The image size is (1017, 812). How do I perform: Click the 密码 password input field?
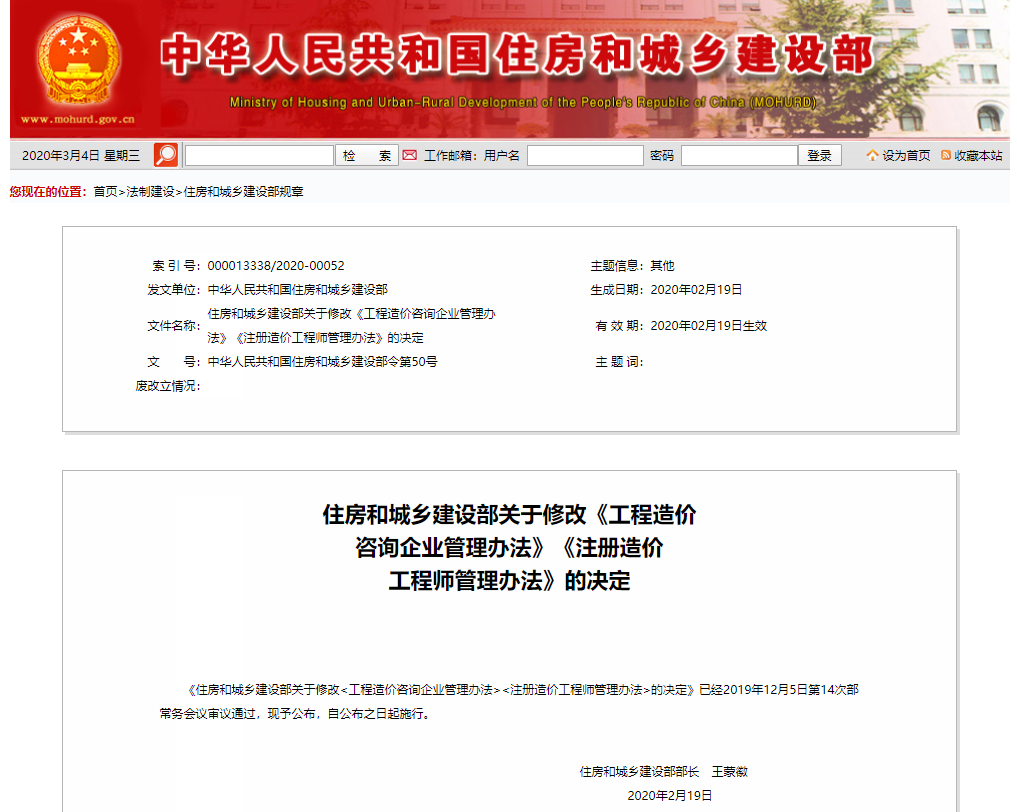(739, 155)
